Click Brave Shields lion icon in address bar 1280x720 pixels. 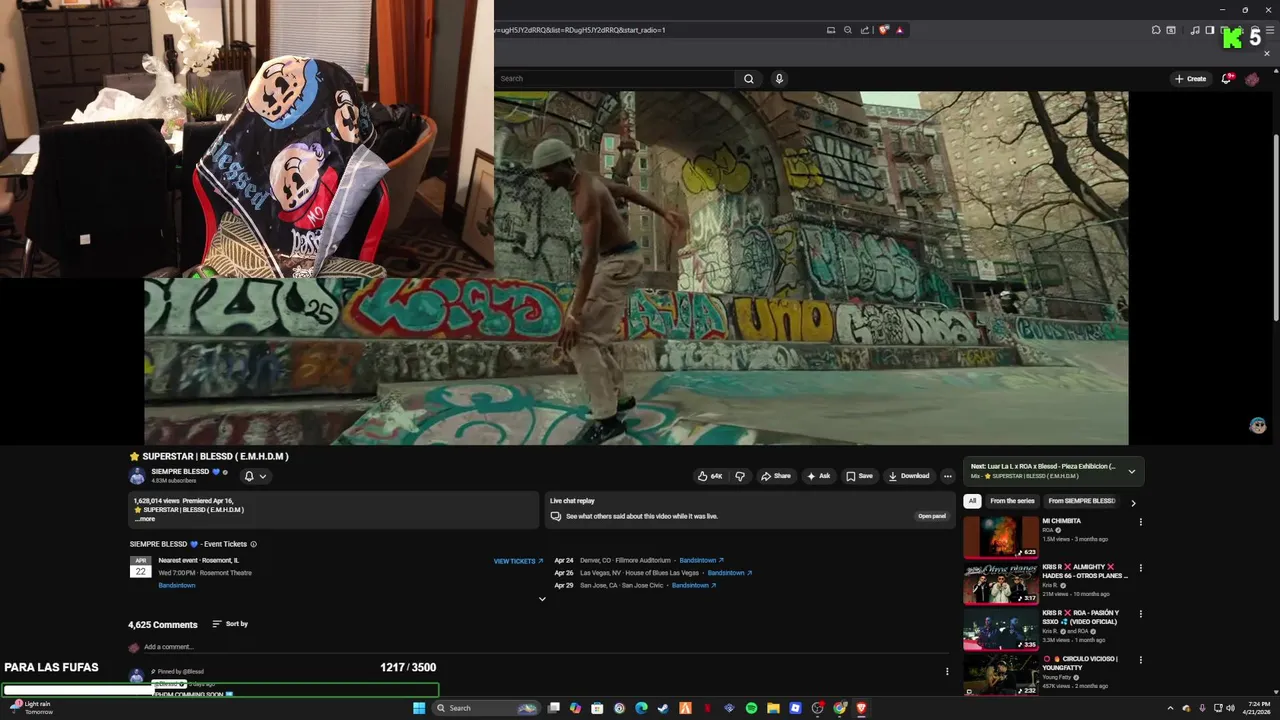pos(884,30)
